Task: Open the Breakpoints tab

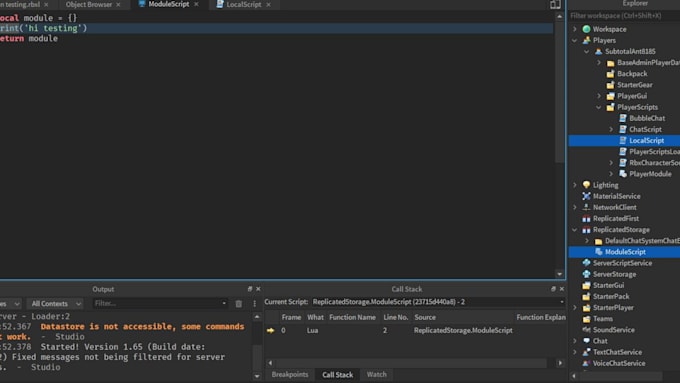Action: (290, 374)
